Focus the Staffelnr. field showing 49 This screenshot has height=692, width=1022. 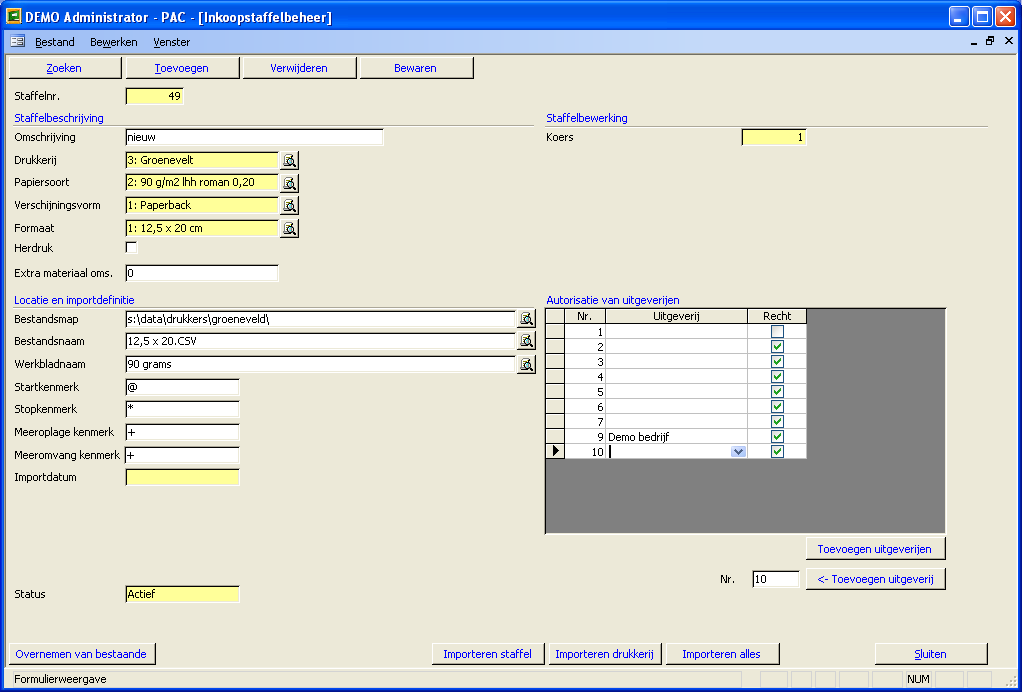coord(154,96)
